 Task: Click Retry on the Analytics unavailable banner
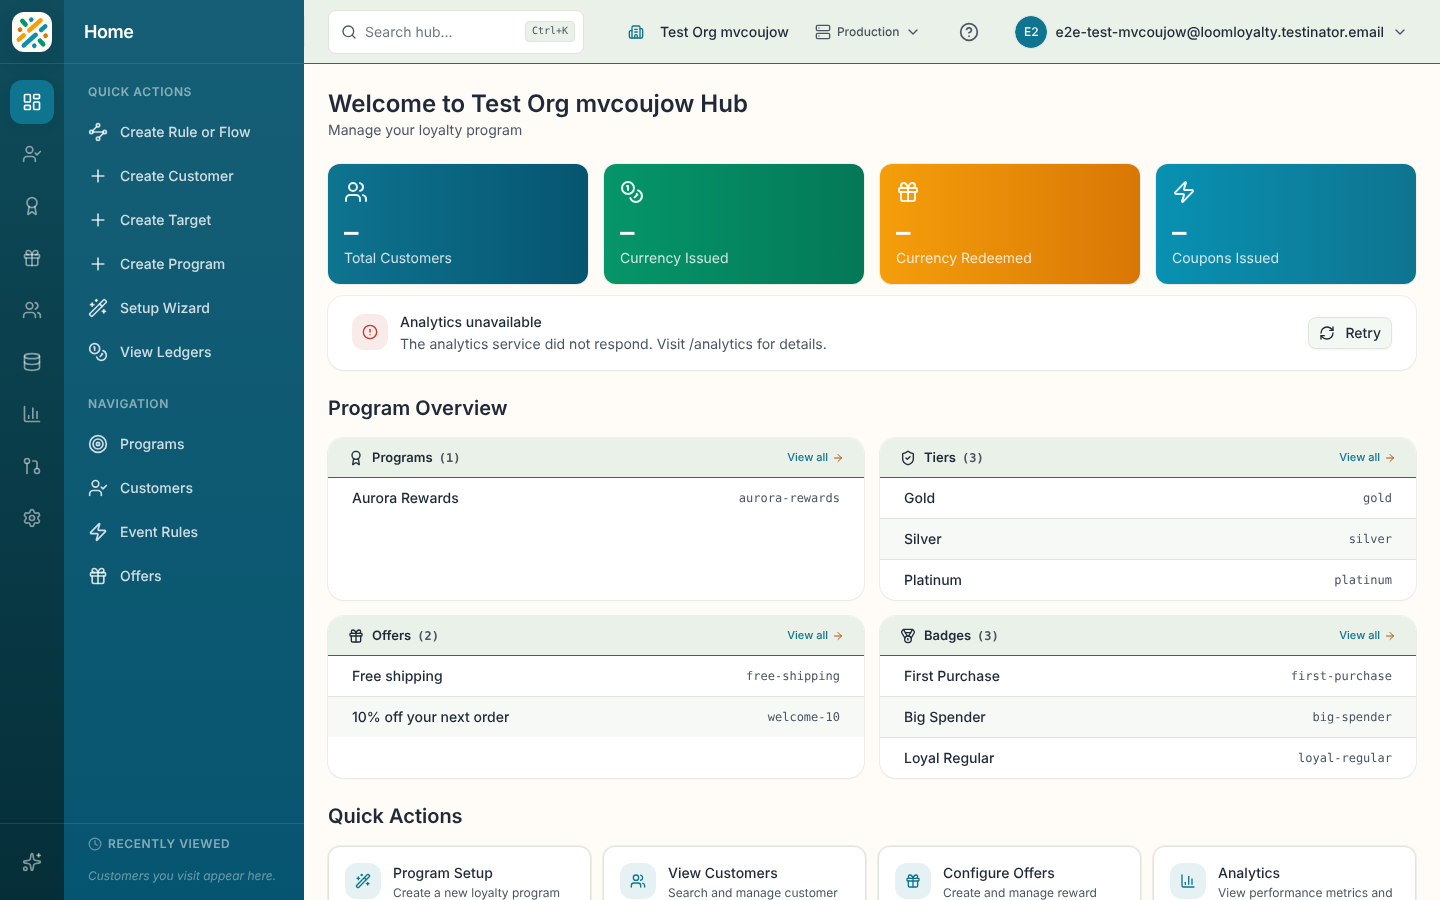(1350, 333)
